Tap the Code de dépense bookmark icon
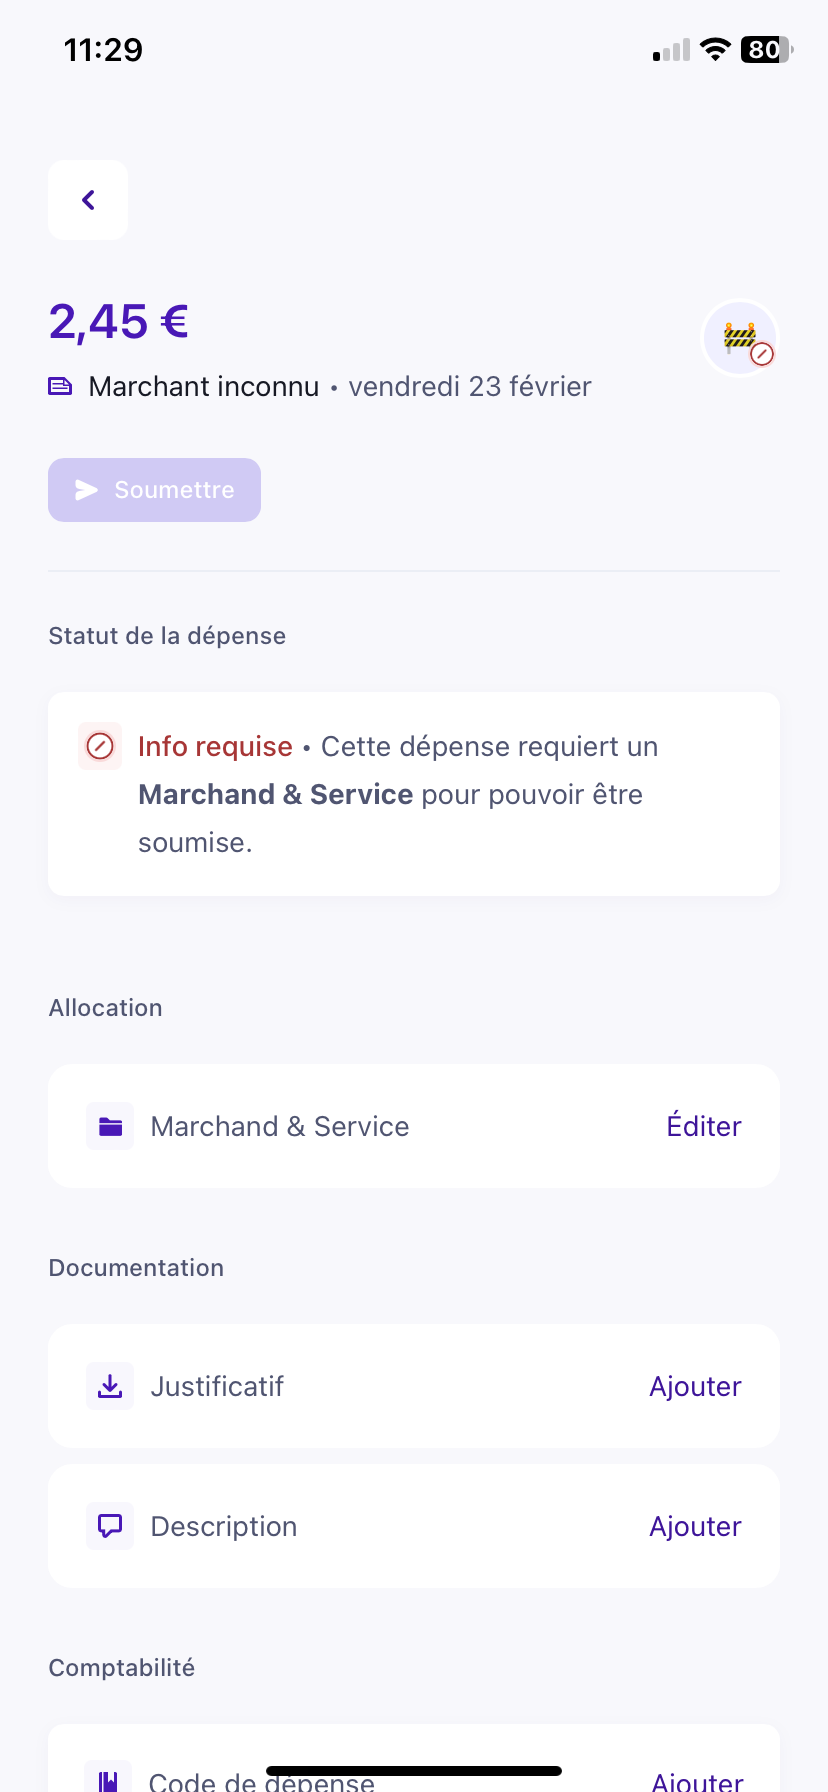The image size is (828, 1792). click(x=108, y=1778)
